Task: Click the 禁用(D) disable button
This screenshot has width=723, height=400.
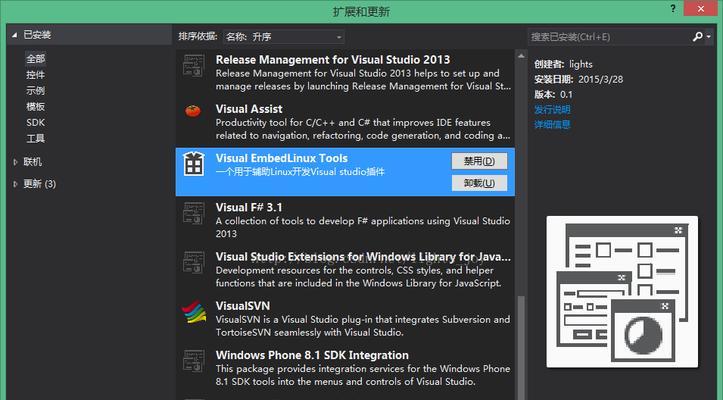Action: click(x=479, y=161)
